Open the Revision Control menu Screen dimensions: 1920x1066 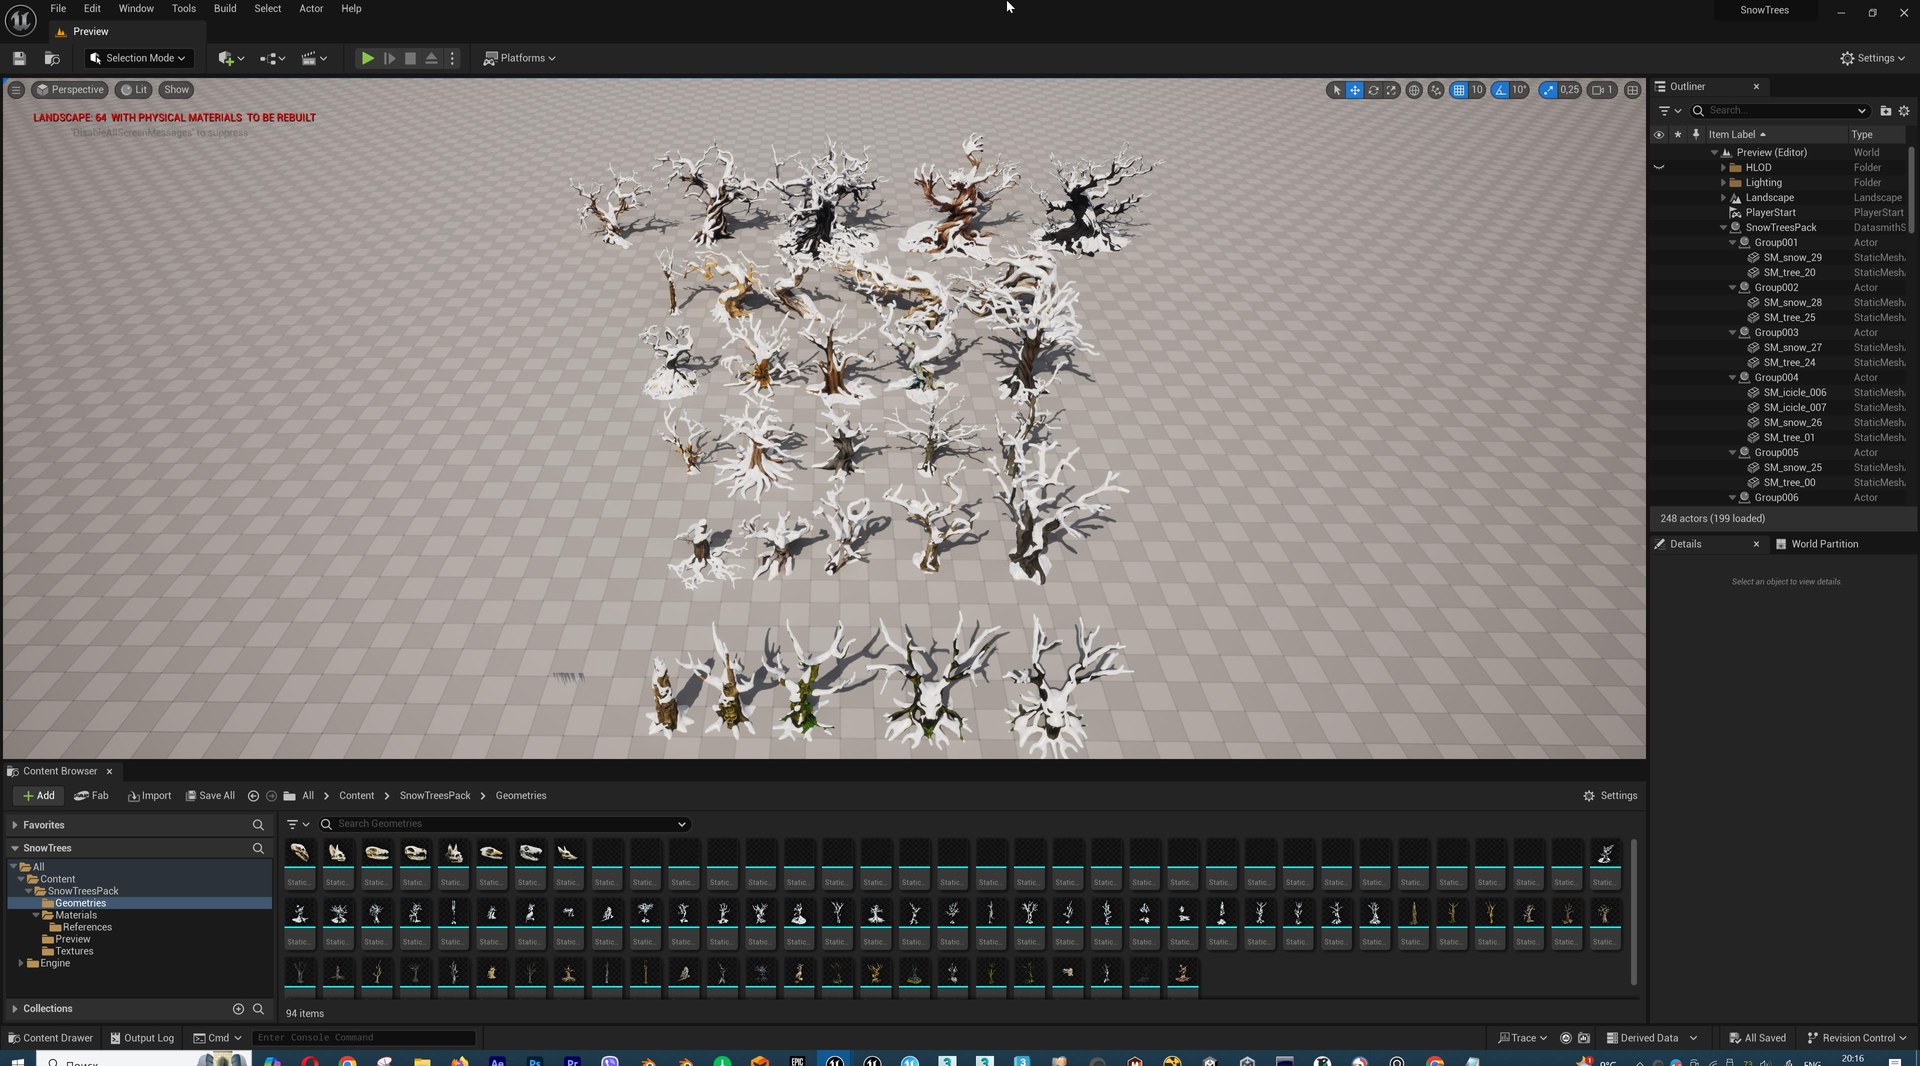click(1857, 1038)
